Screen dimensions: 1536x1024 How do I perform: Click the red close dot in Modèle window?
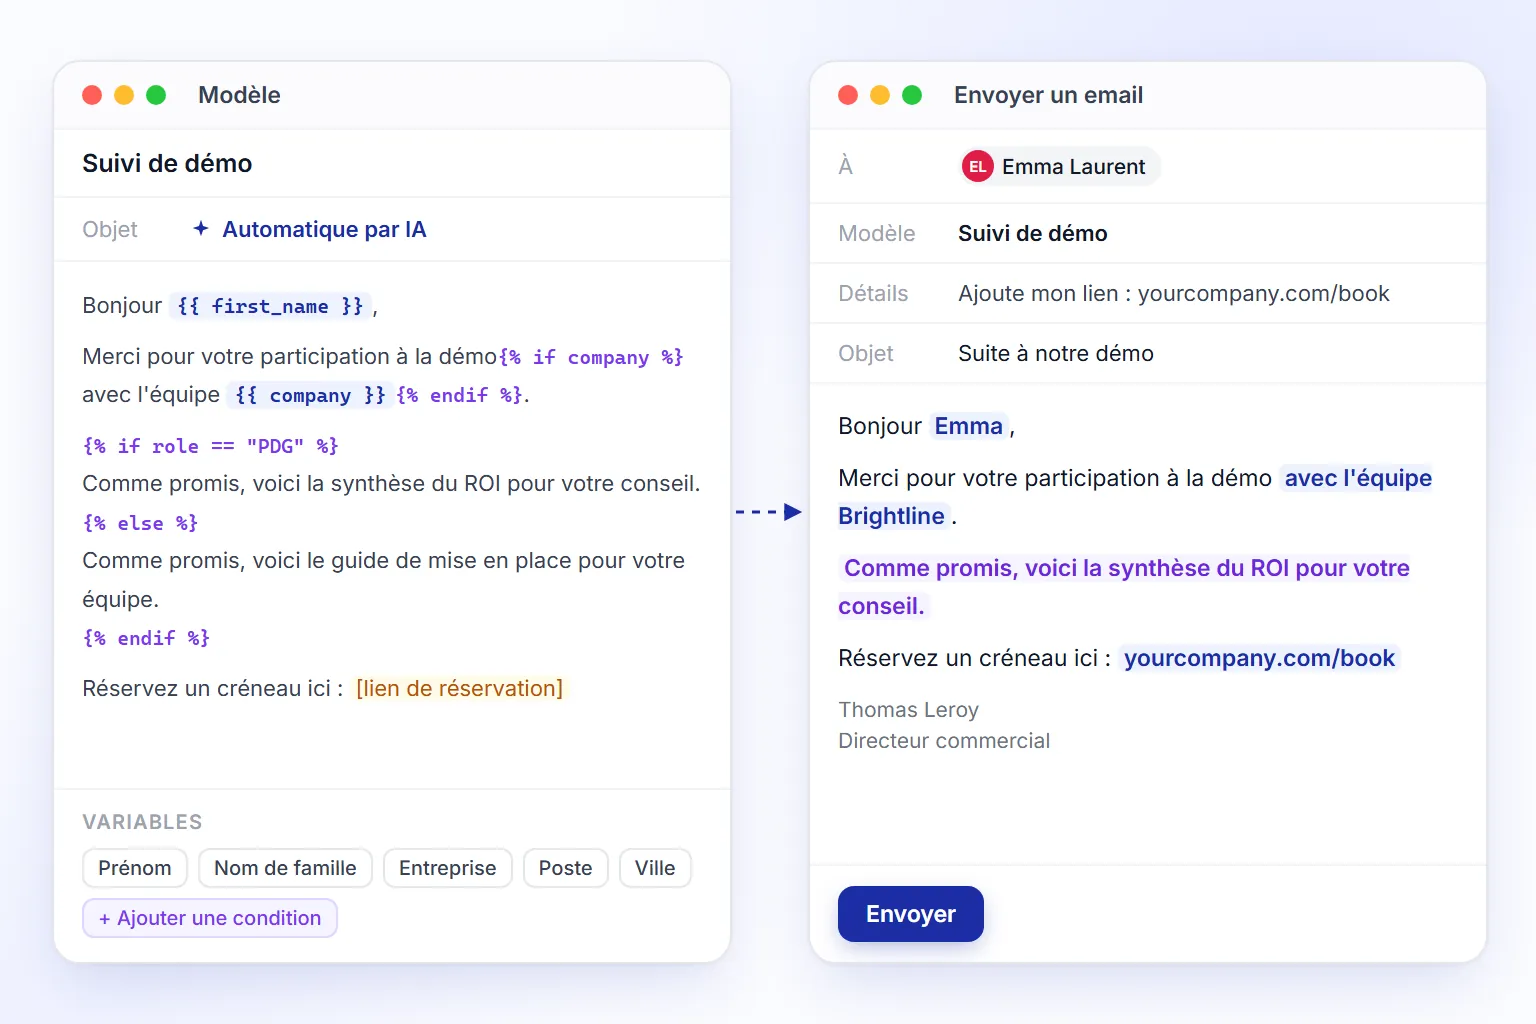pyautogui.click(x=92, y=95)
